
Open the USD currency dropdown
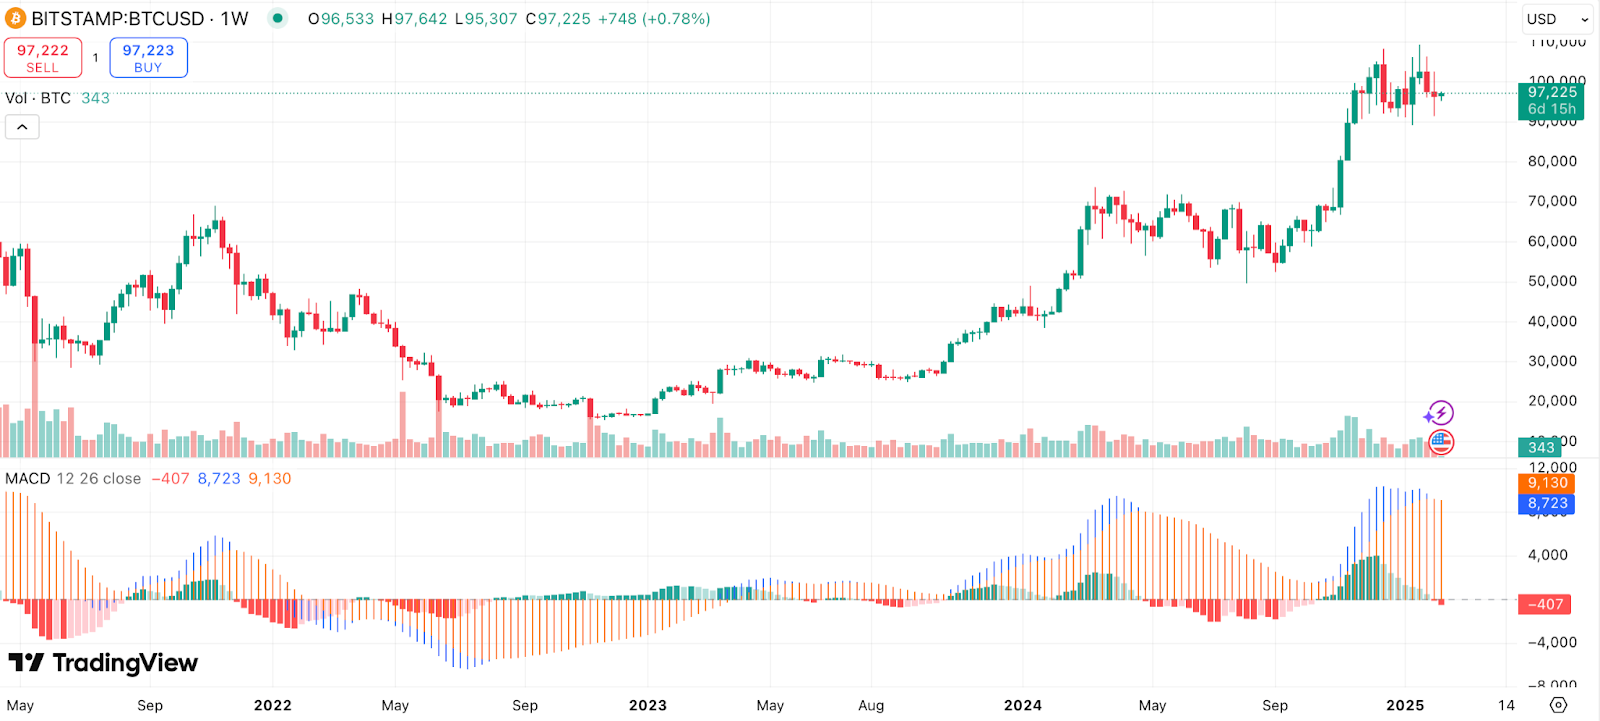(x=1557, y=19)
